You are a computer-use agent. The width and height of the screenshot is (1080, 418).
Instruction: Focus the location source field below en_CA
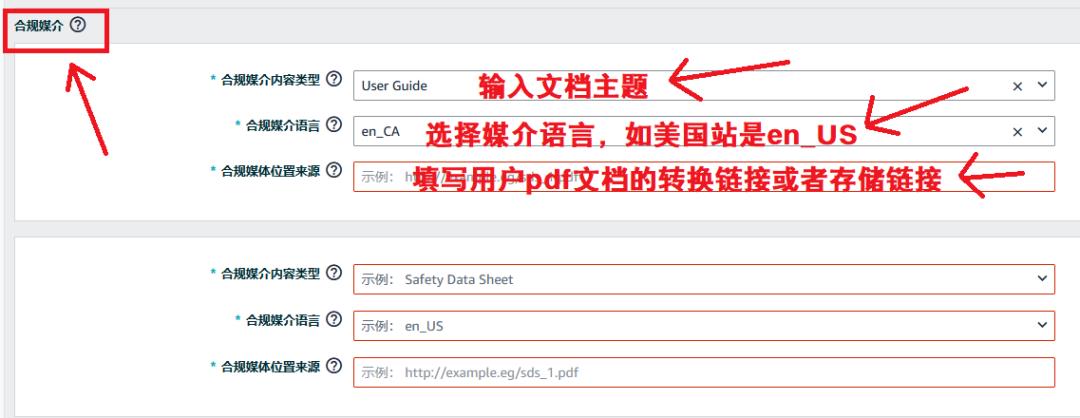tap(704, 176)
